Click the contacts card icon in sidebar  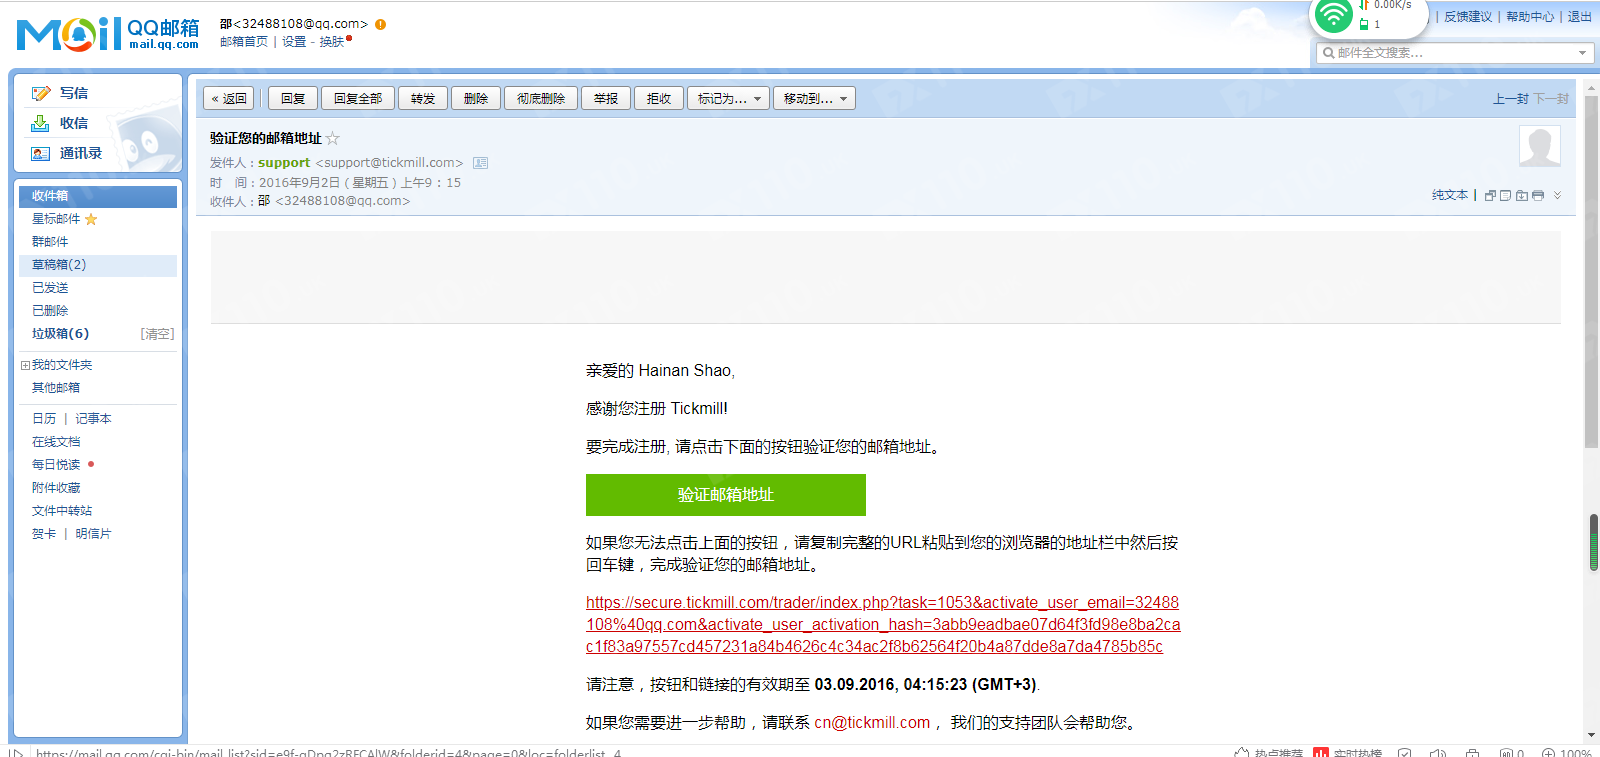40,154
